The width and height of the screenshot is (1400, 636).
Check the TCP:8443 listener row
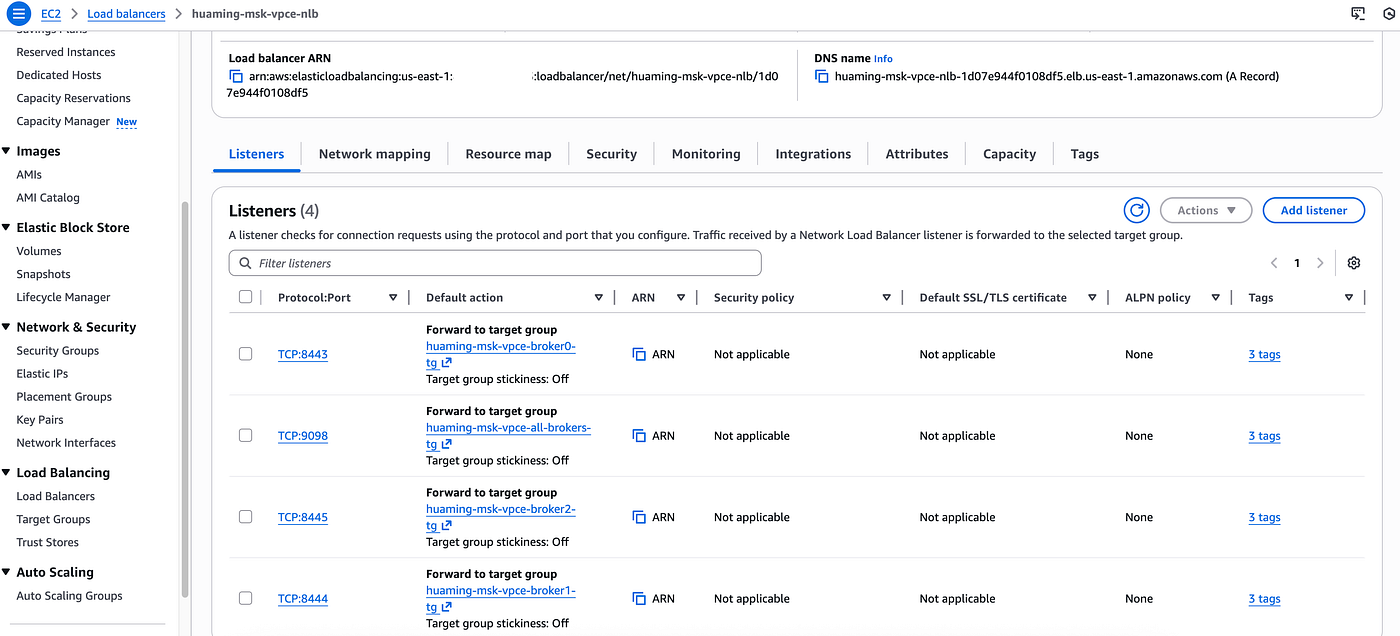click(x=246, y=354)
